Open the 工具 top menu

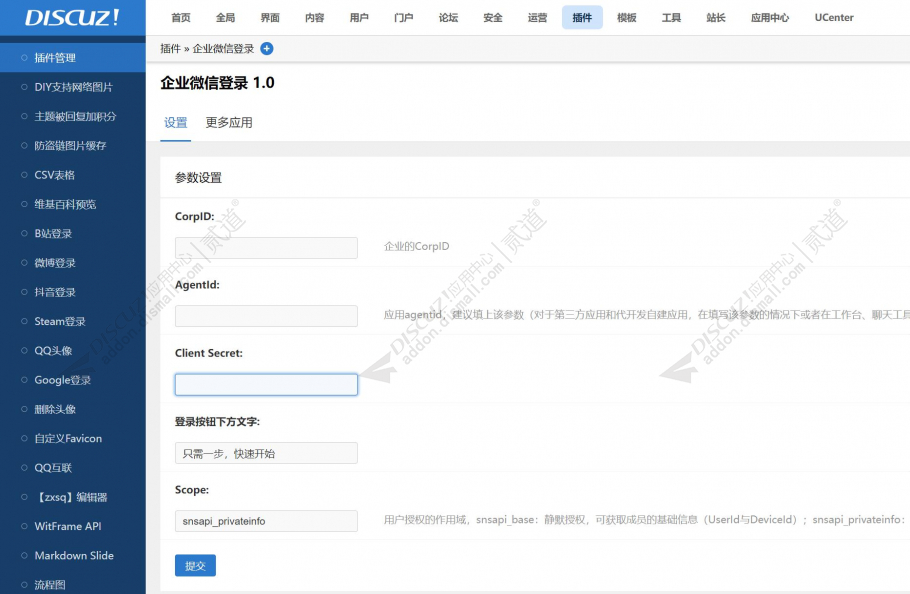pyautogui.click(x=671, y=17)
